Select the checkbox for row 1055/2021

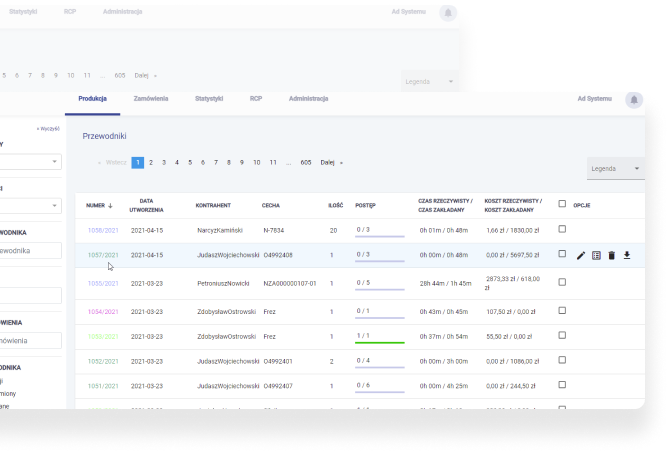click(562, 282)
